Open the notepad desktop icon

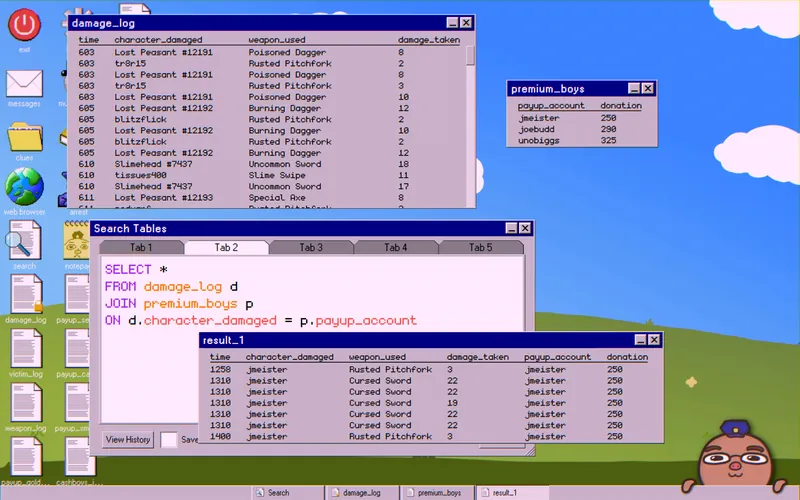(77, 240)
